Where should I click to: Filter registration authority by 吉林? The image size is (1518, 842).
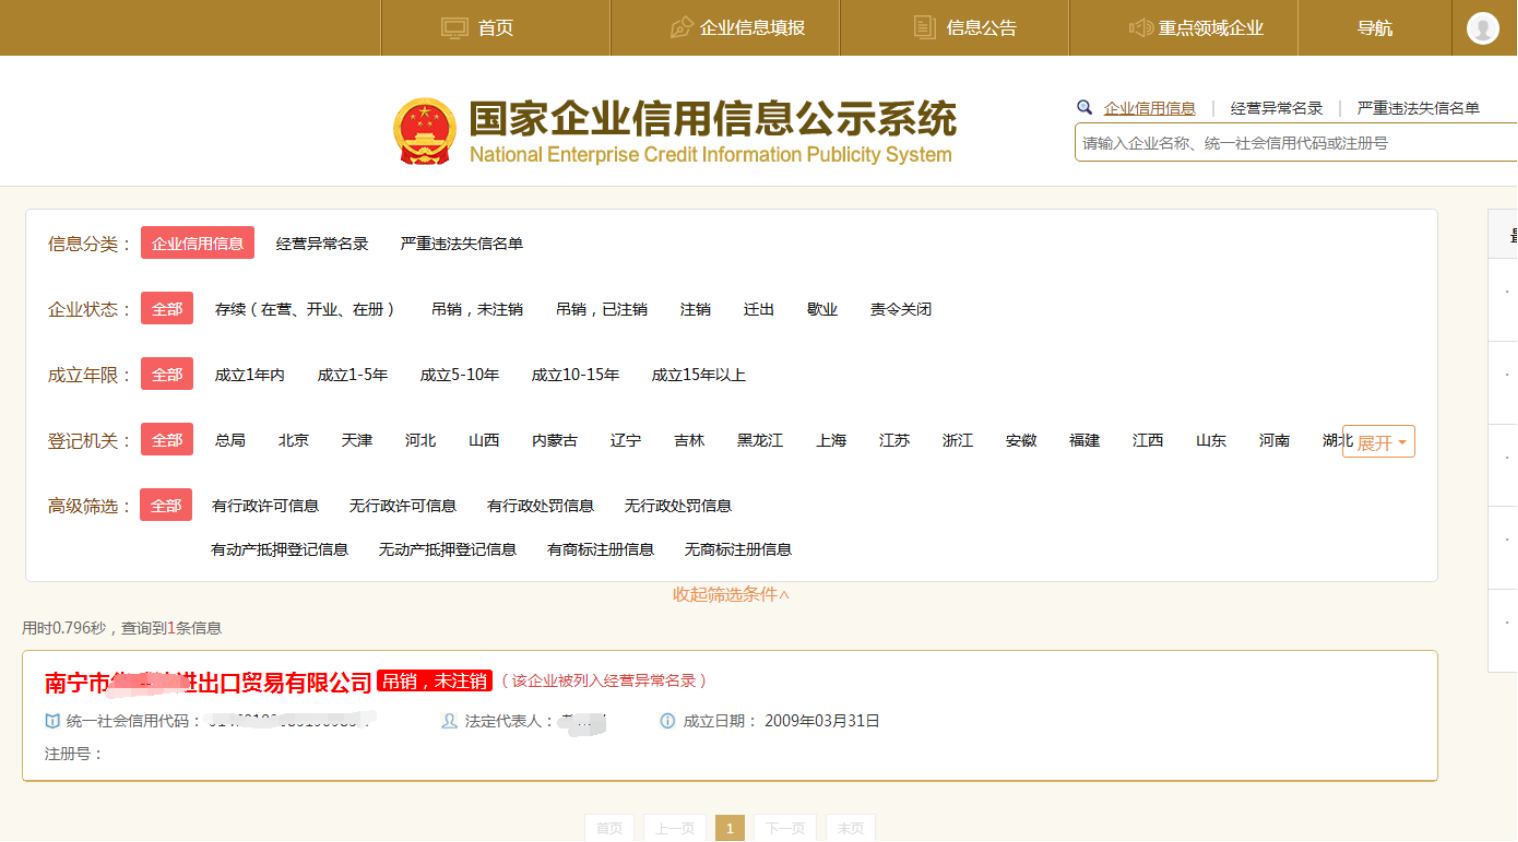tap(689, 440)
